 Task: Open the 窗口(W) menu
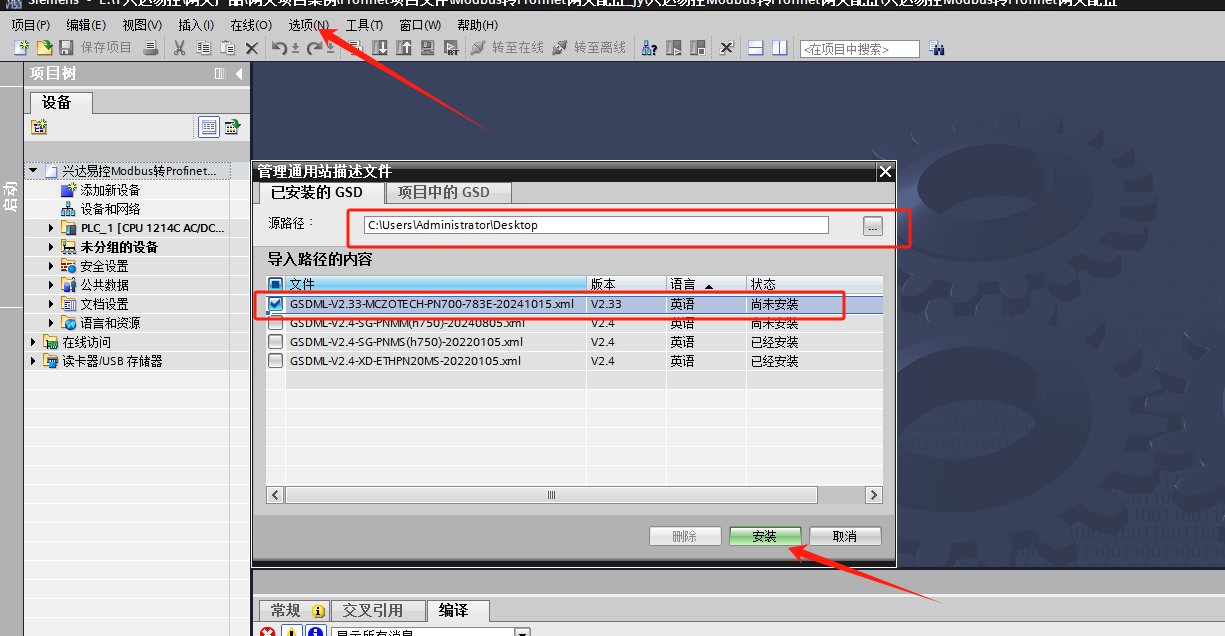(420, 25)
